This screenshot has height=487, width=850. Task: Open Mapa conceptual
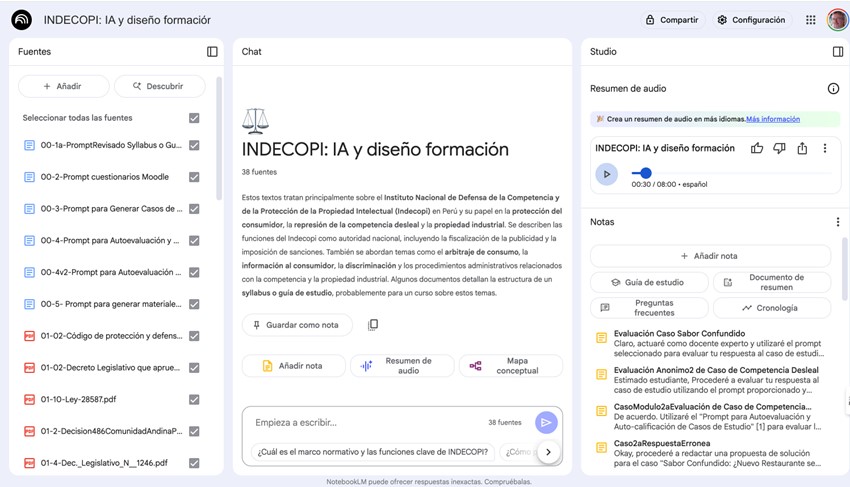click(x=511, y=366)
